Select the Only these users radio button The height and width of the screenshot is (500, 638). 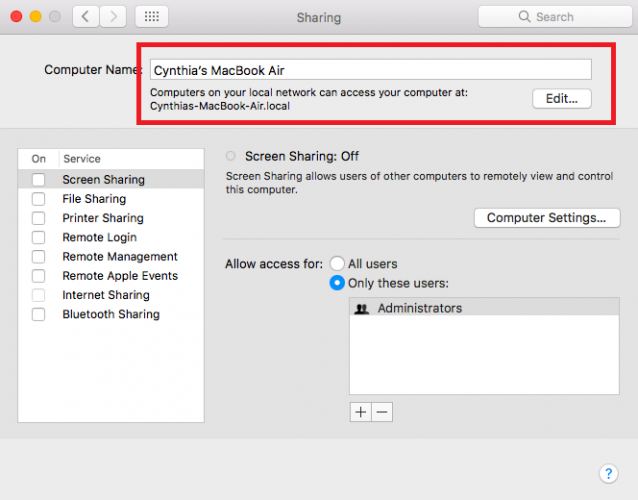coord(337,283)
